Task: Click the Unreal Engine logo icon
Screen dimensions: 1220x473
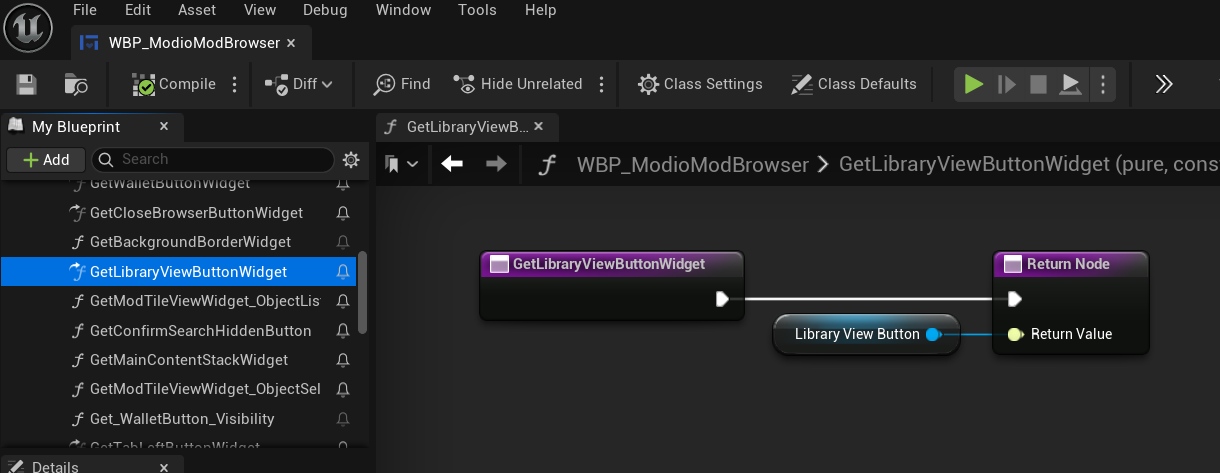Action: (x=28, y=27)
